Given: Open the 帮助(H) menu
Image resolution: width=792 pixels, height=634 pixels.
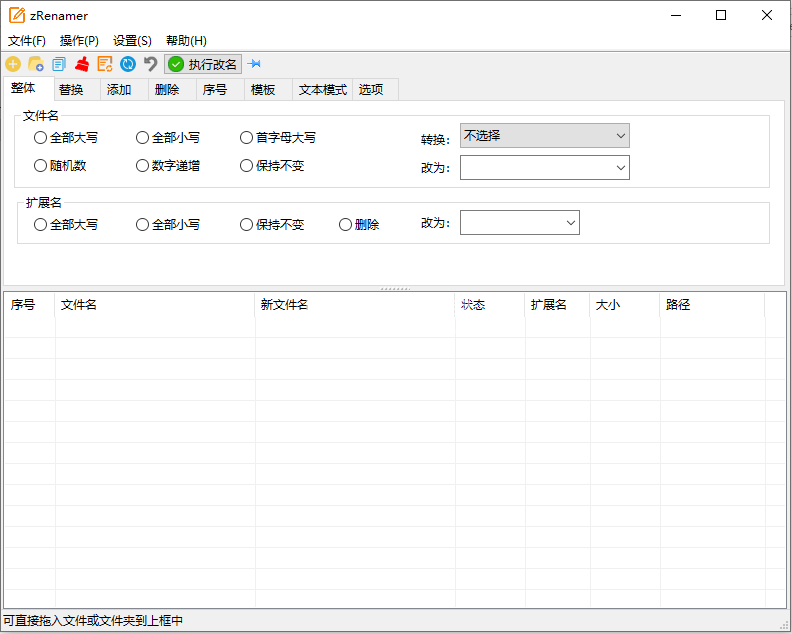Looking at the screenshot, I should (x=186, y=40).
